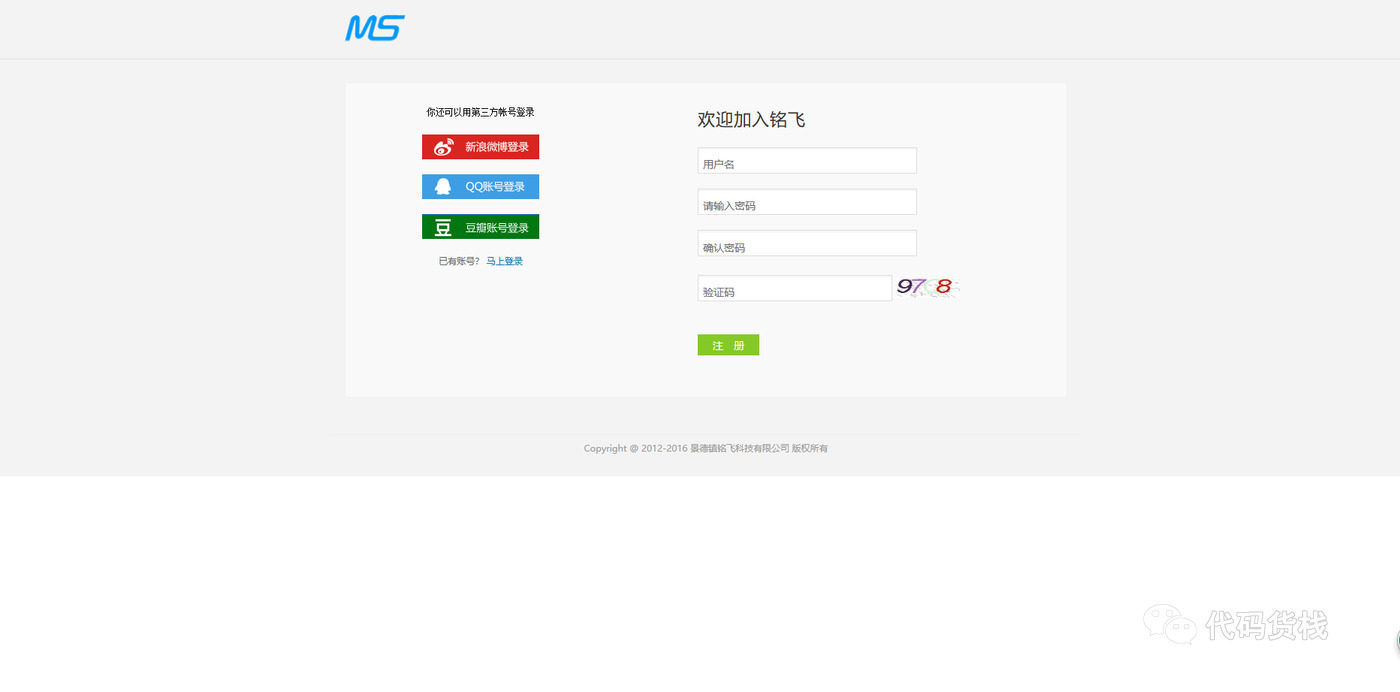Select the QQ账号登录 option
1400x692 pixels.
tap(480, 186)
